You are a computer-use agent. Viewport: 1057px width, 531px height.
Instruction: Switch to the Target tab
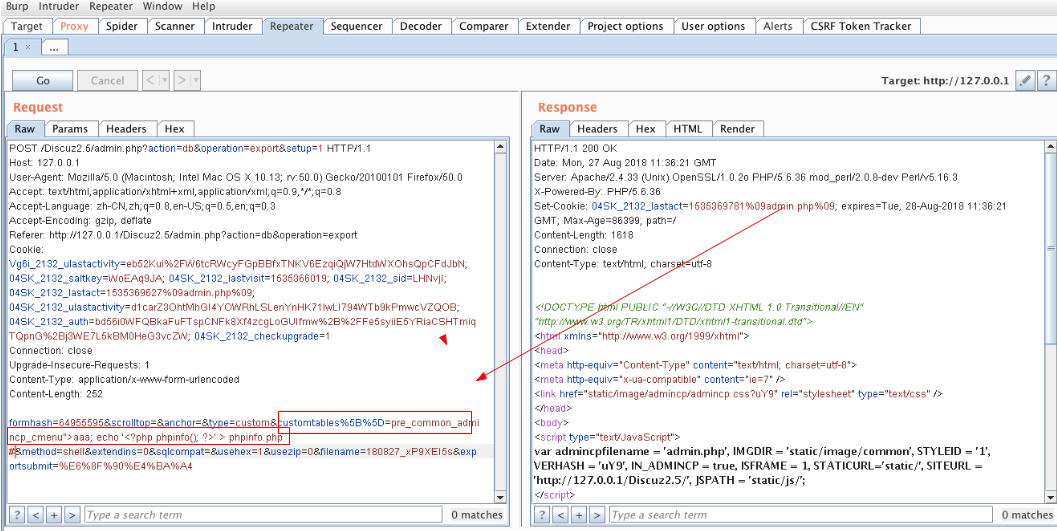click(x=27, y=26)
